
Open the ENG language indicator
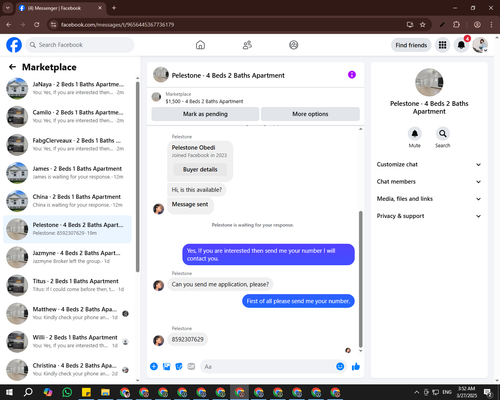click(x=447, y=392)
